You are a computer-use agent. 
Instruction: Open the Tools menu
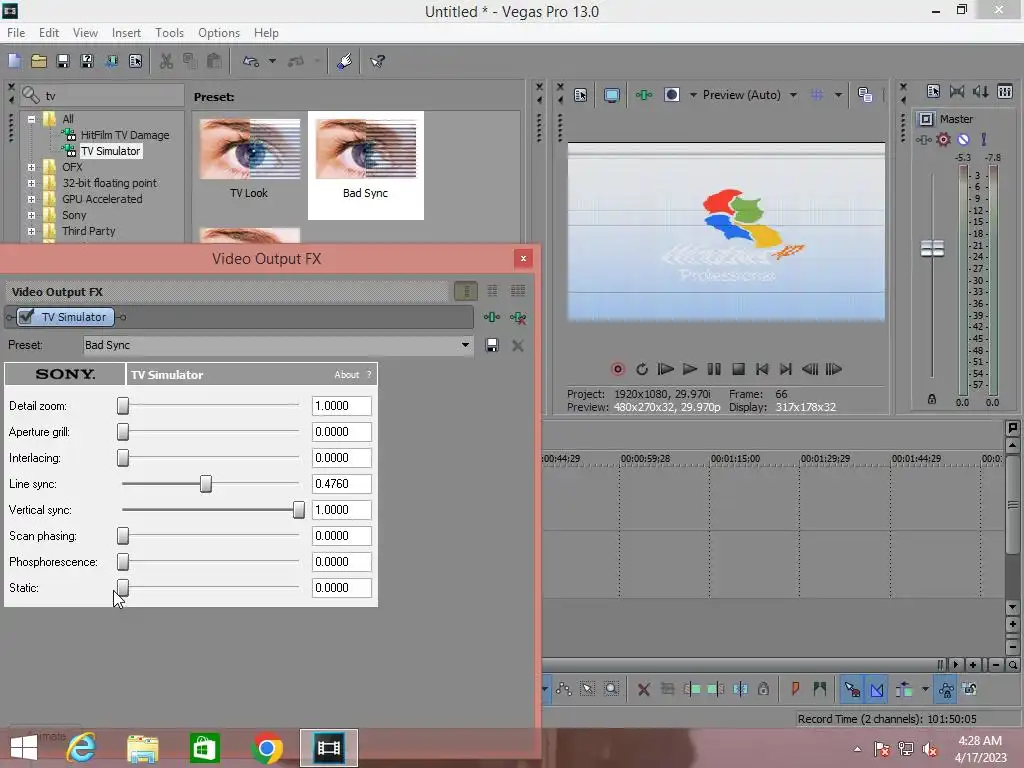(169, 33)
